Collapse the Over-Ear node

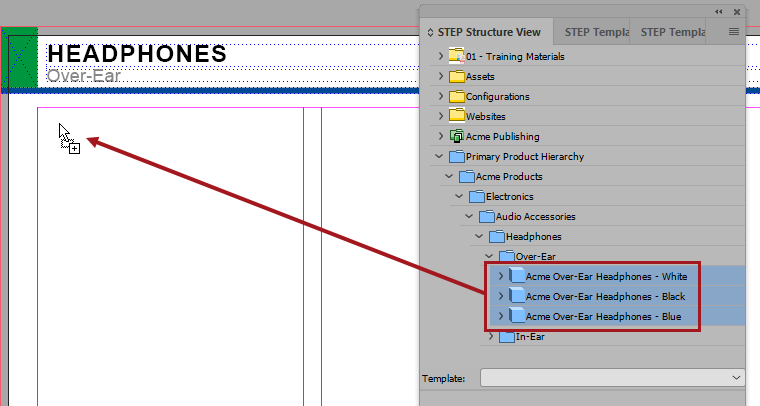(489, 256)
